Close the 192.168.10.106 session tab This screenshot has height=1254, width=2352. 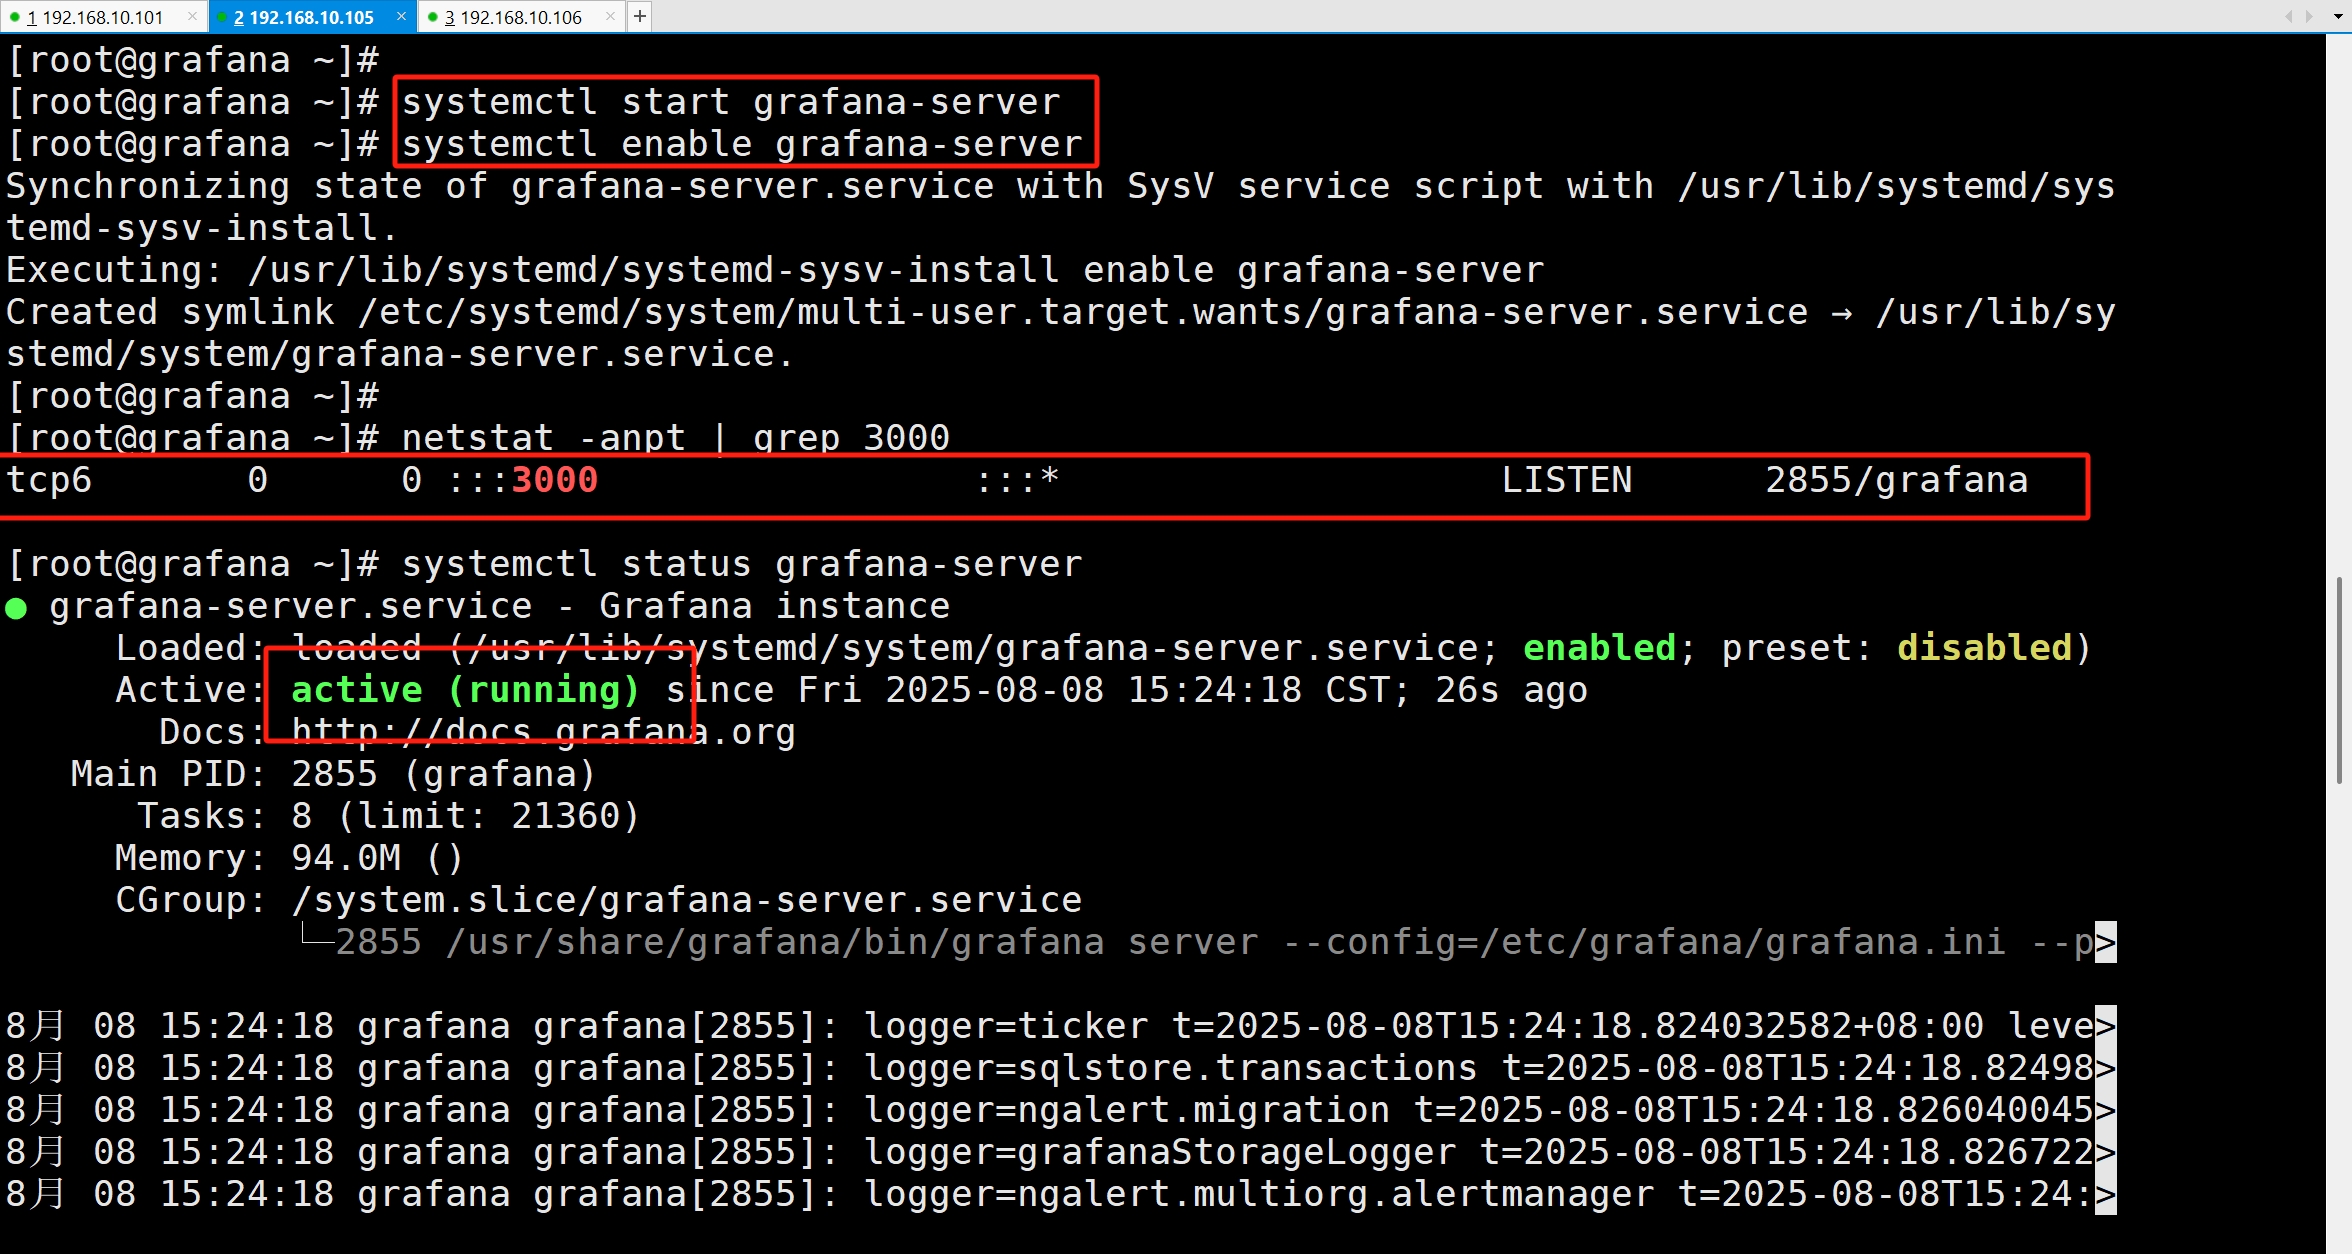click(x=610, y=17)
